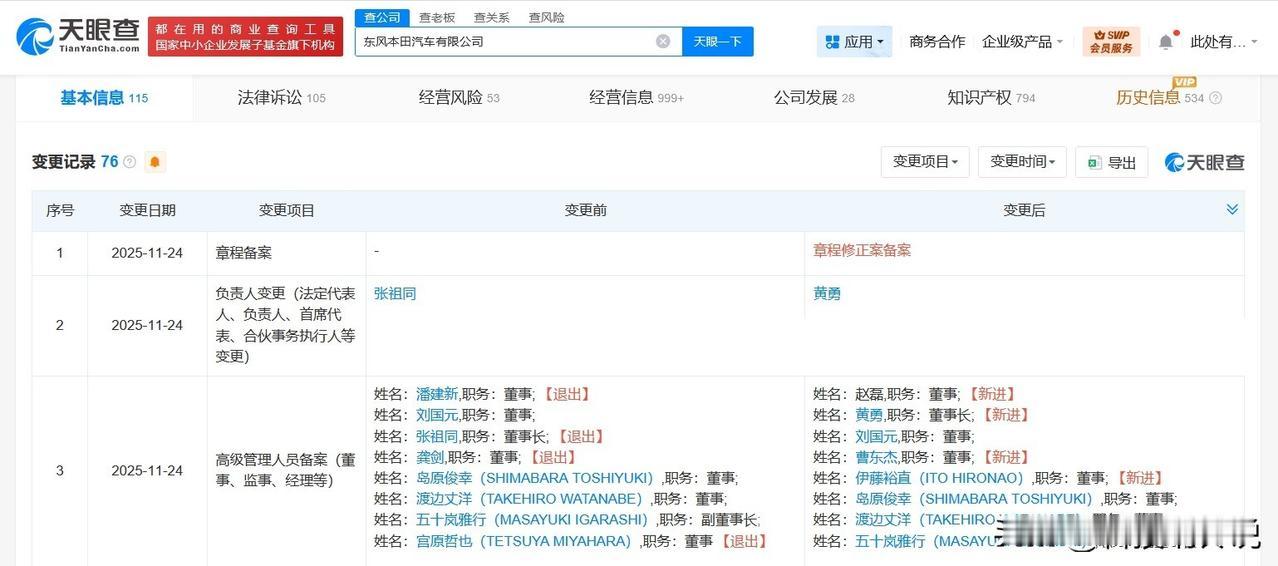The image size is (1278, 566).
Task: Open 黄勇 in the row 2 变更后 cell
Action: point(827,293)
